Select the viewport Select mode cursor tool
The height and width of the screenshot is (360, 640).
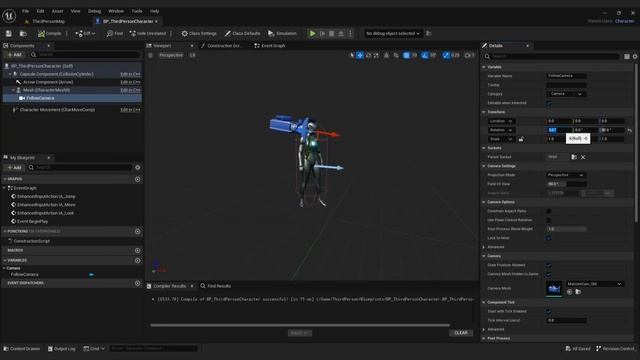(352, 55)
